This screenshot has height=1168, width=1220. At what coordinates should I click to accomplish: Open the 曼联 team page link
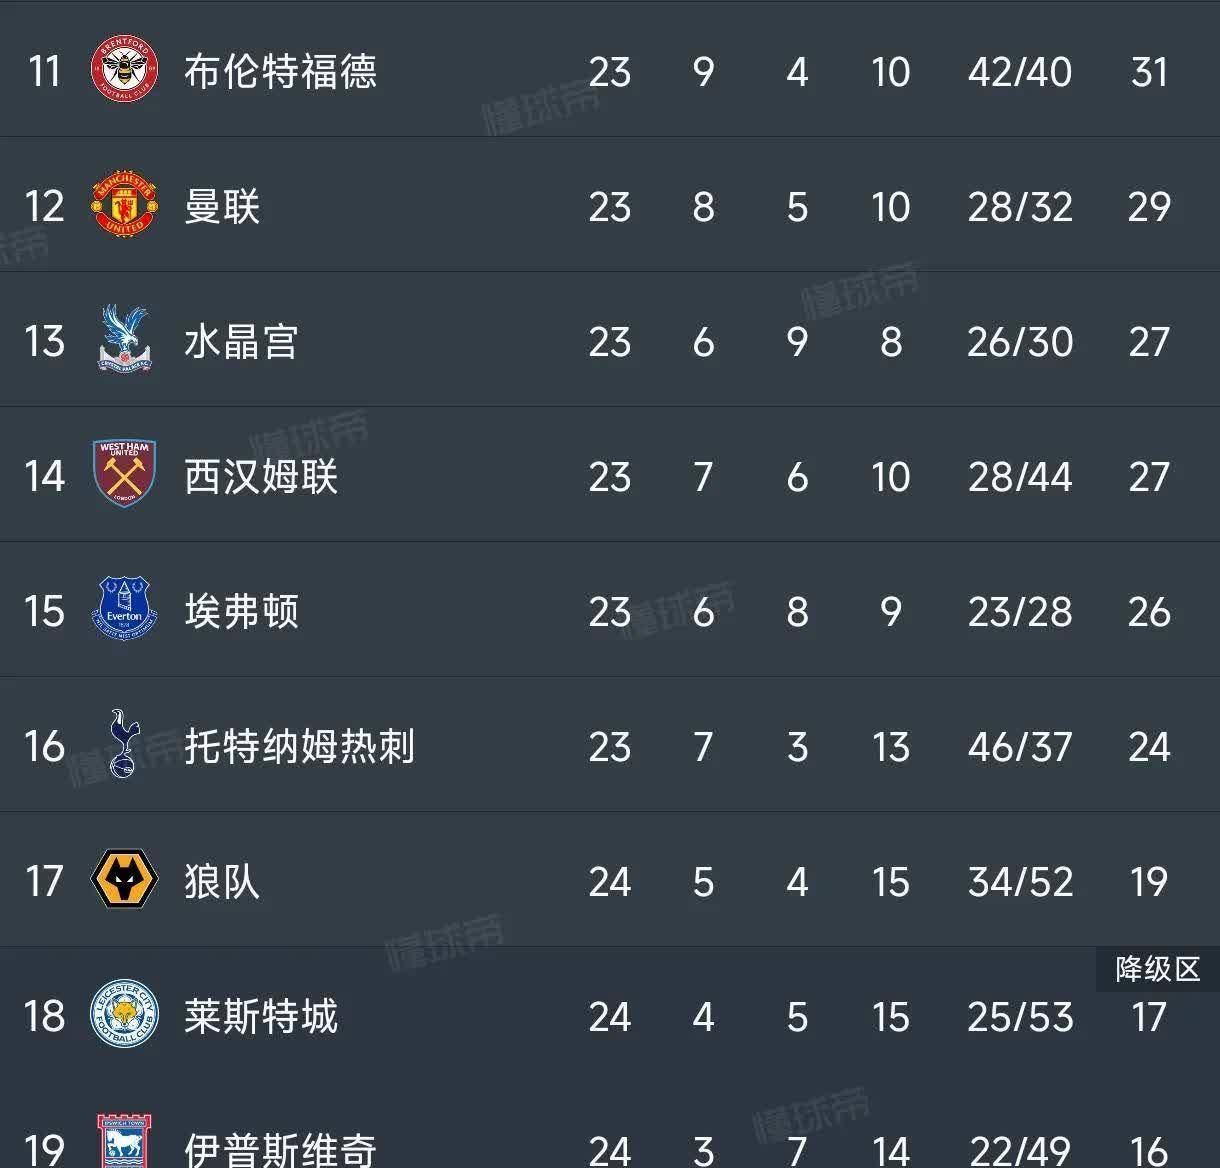click(x=222, y=207)
